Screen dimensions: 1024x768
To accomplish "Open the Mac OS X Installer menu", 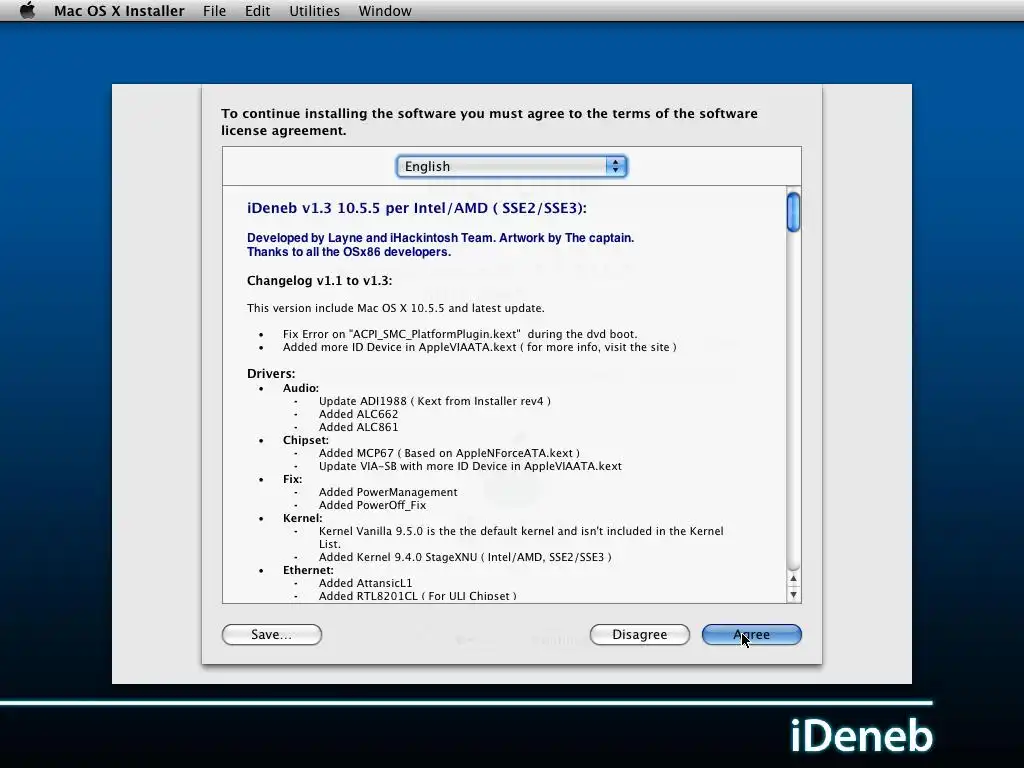I will pyautogui.click(x=119, y=11).
